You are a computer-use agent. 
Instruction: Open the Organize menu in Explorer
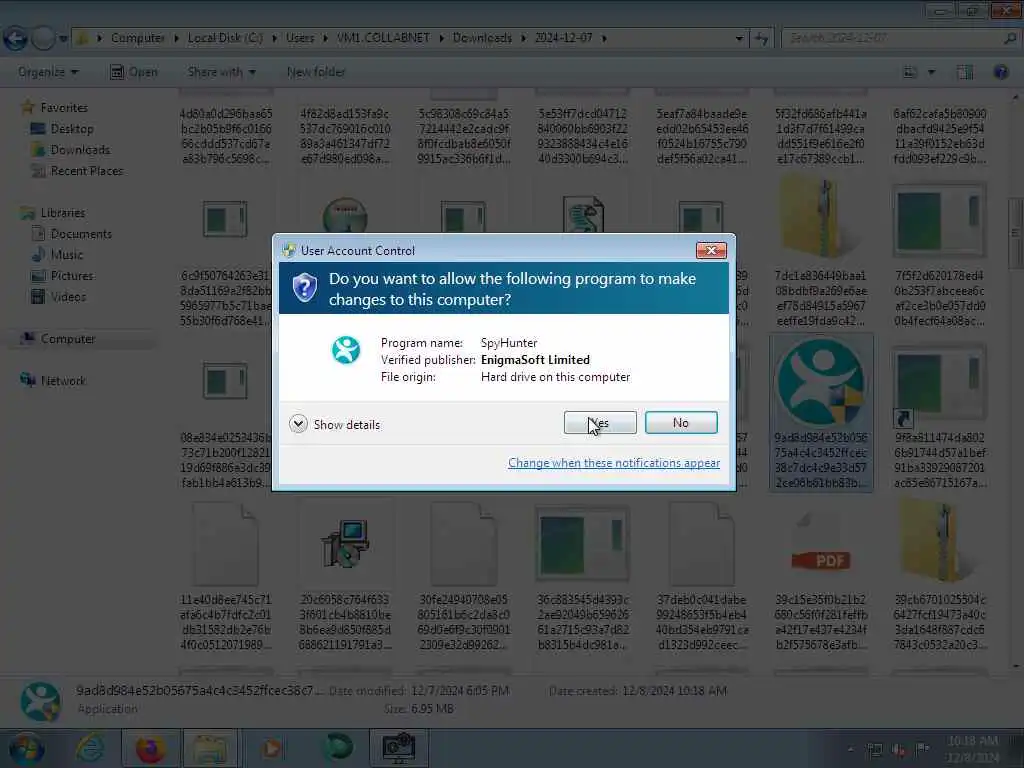click(x=48, y=72)
